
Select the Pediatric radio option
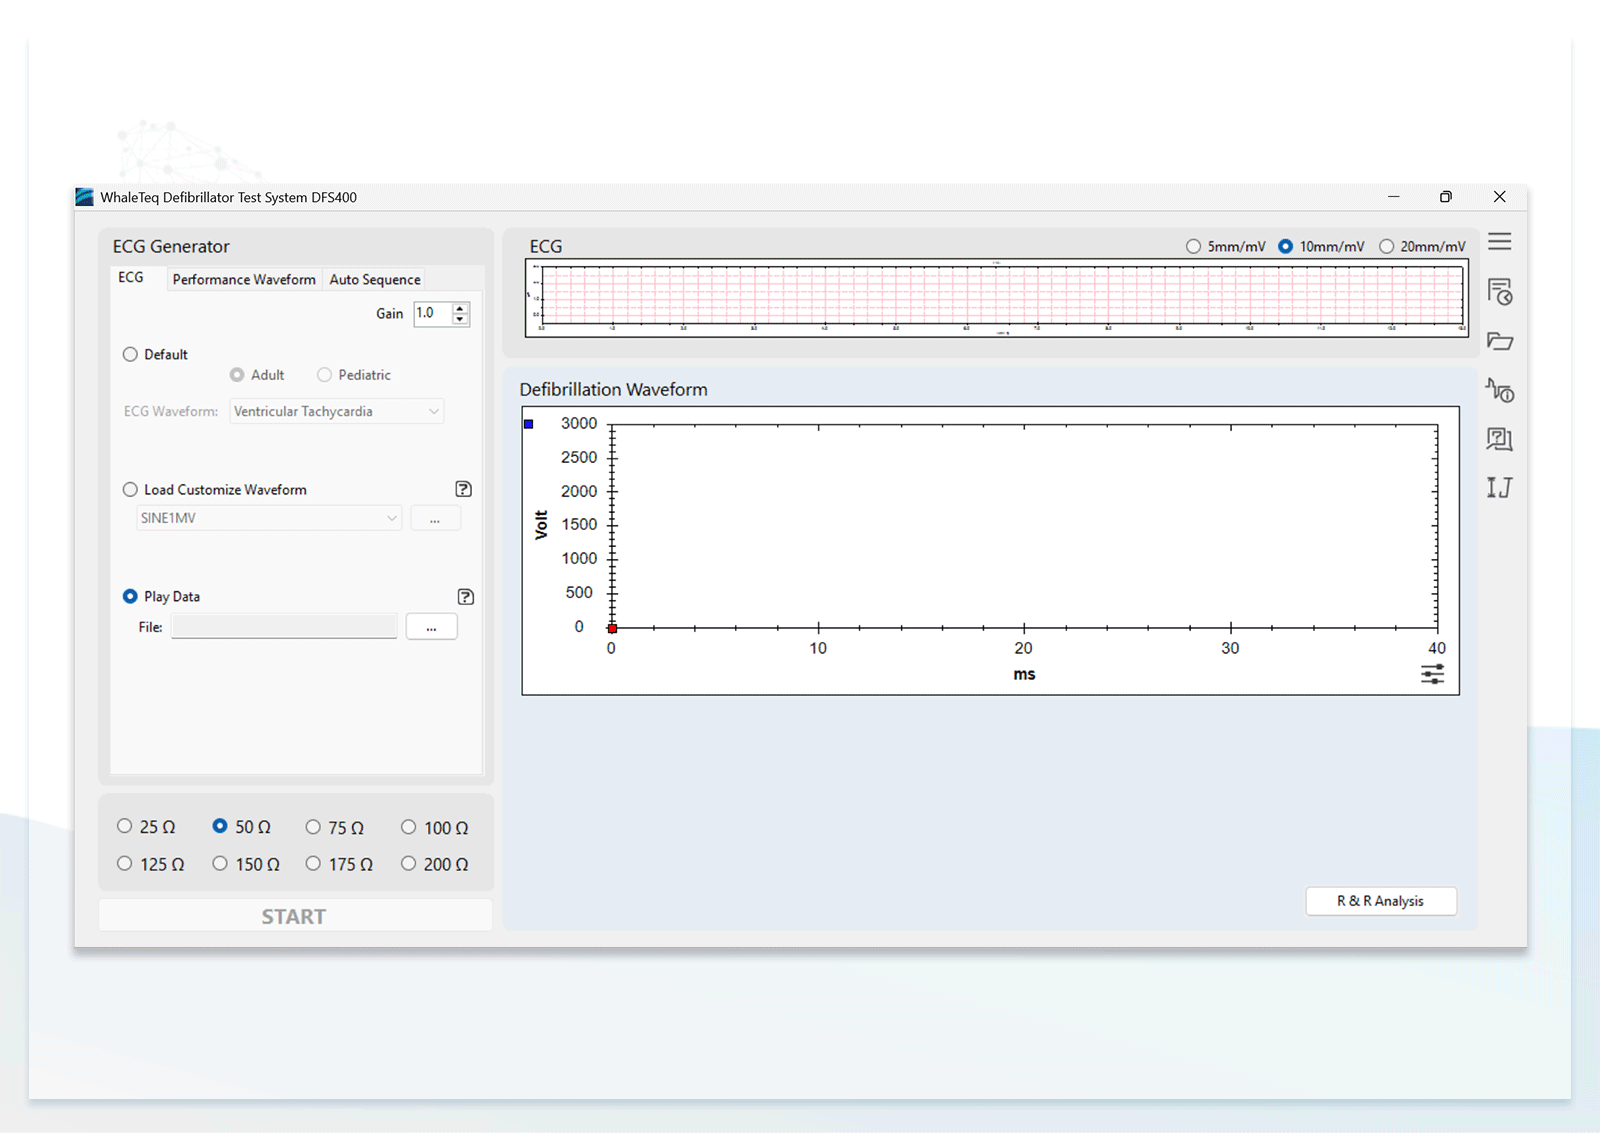pyautogui.click(x=324, y=375)
